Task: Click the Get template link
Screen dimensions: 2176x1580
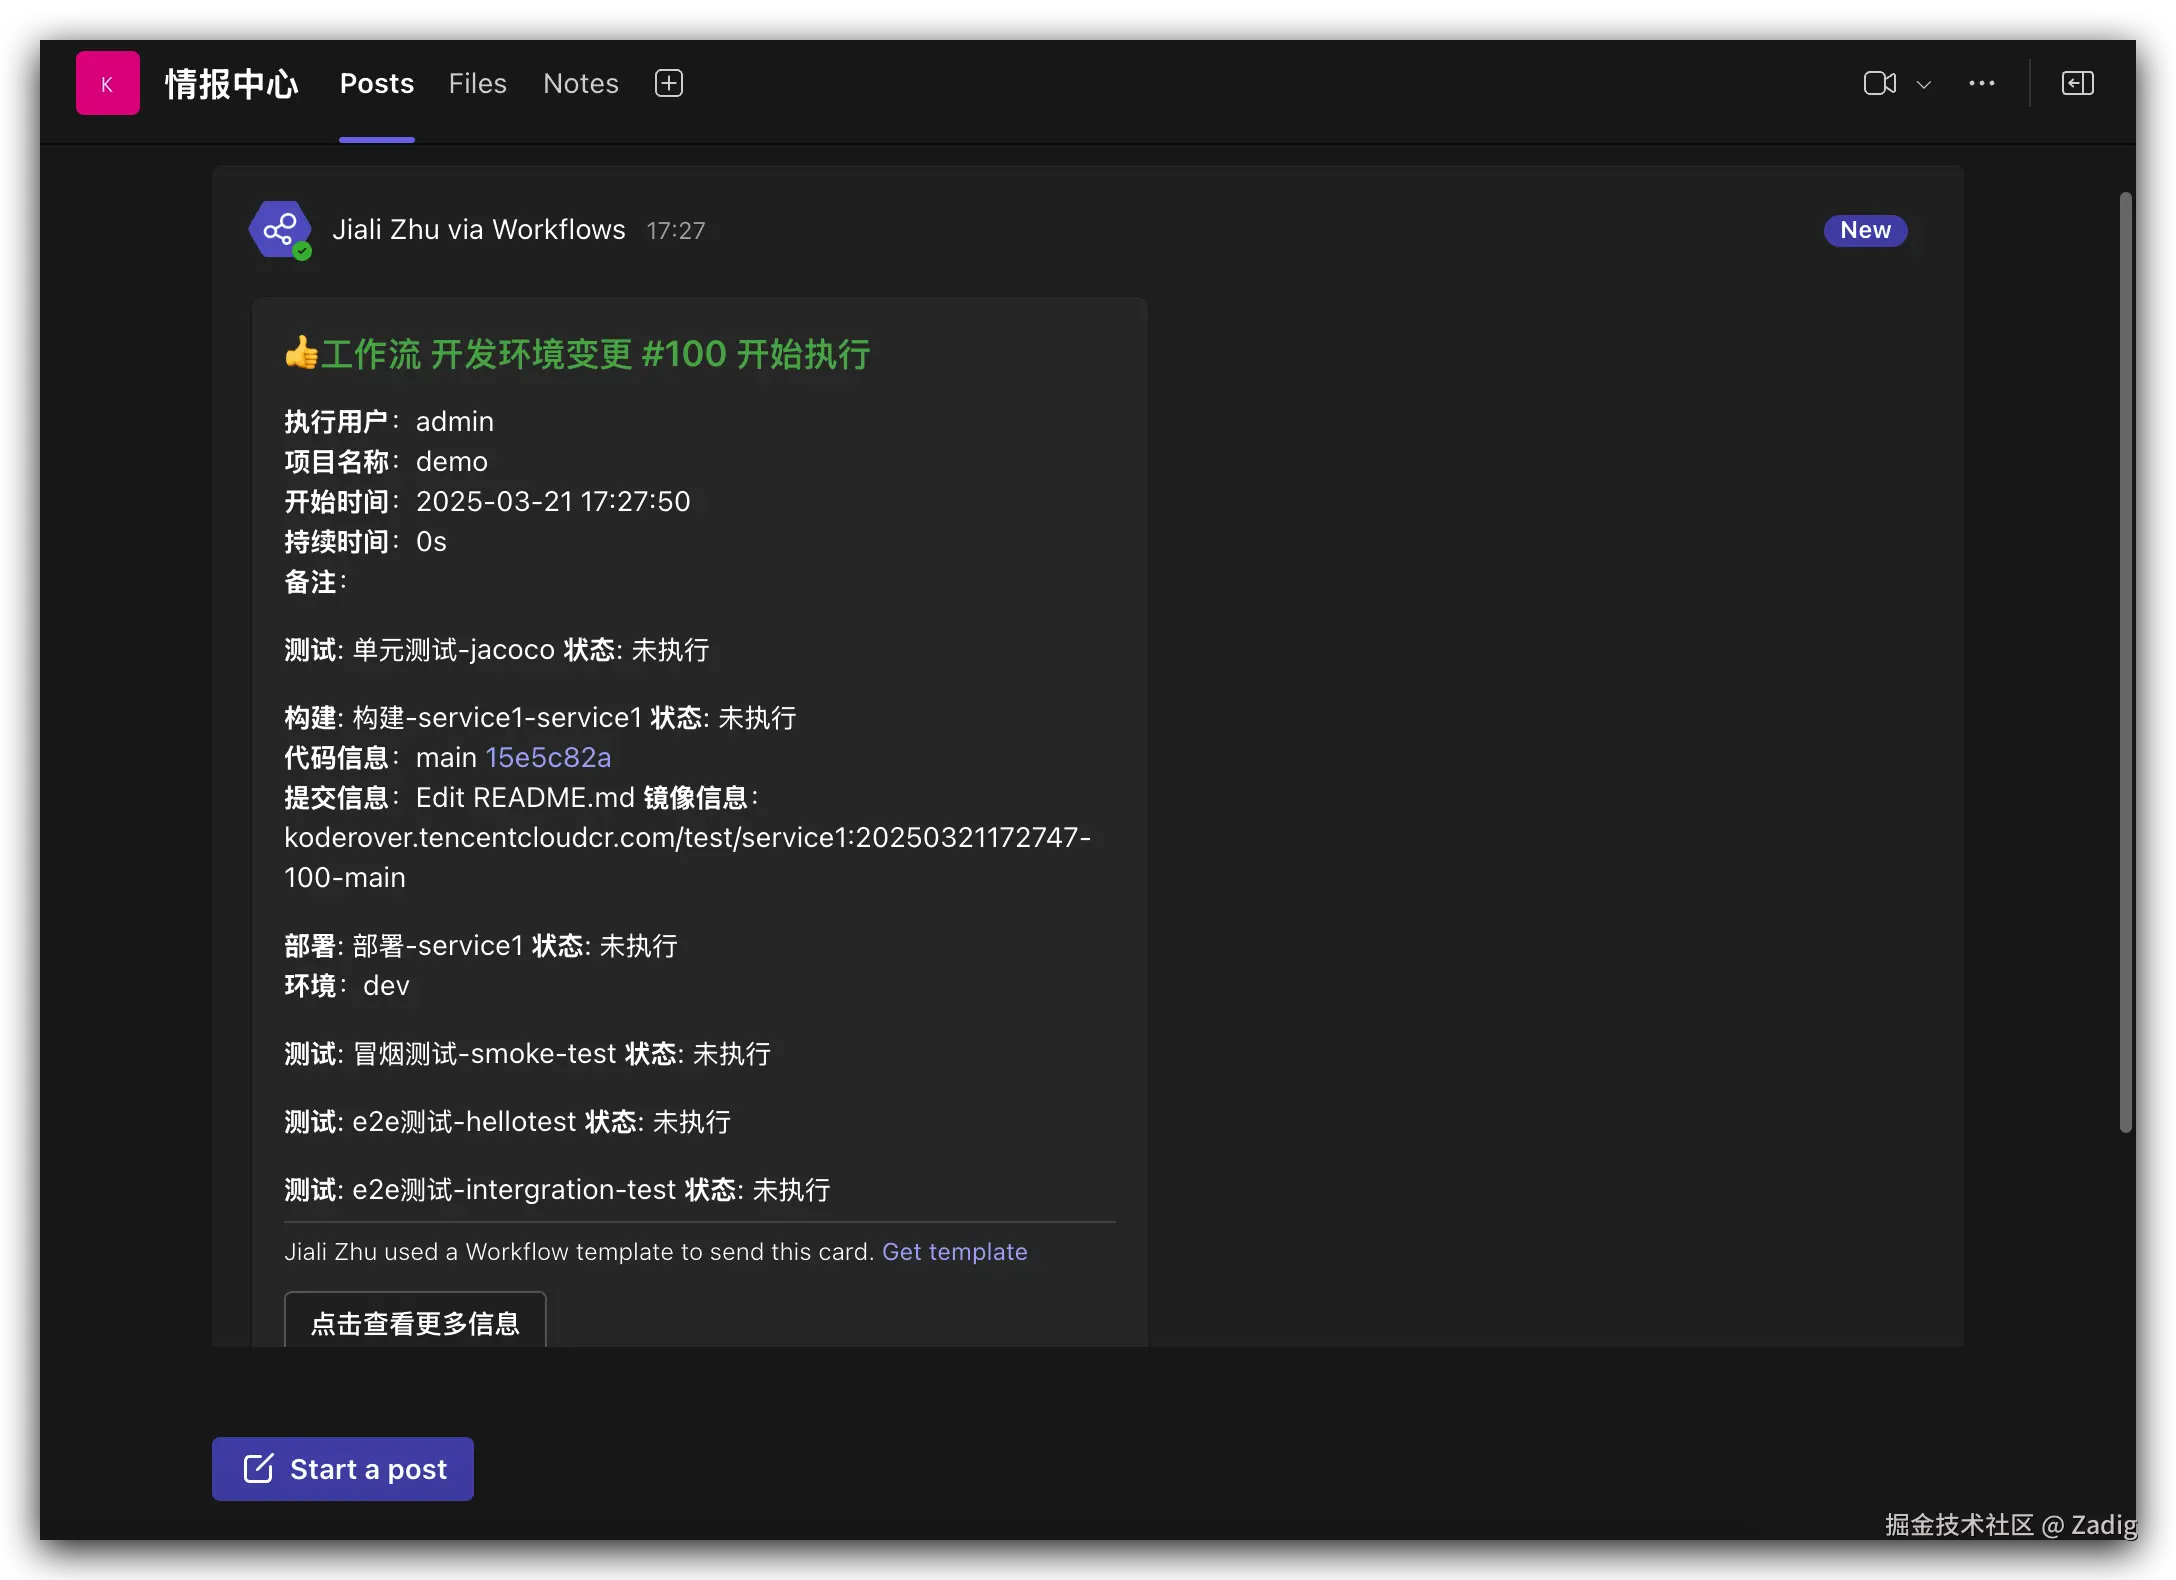Action: 954,1252
